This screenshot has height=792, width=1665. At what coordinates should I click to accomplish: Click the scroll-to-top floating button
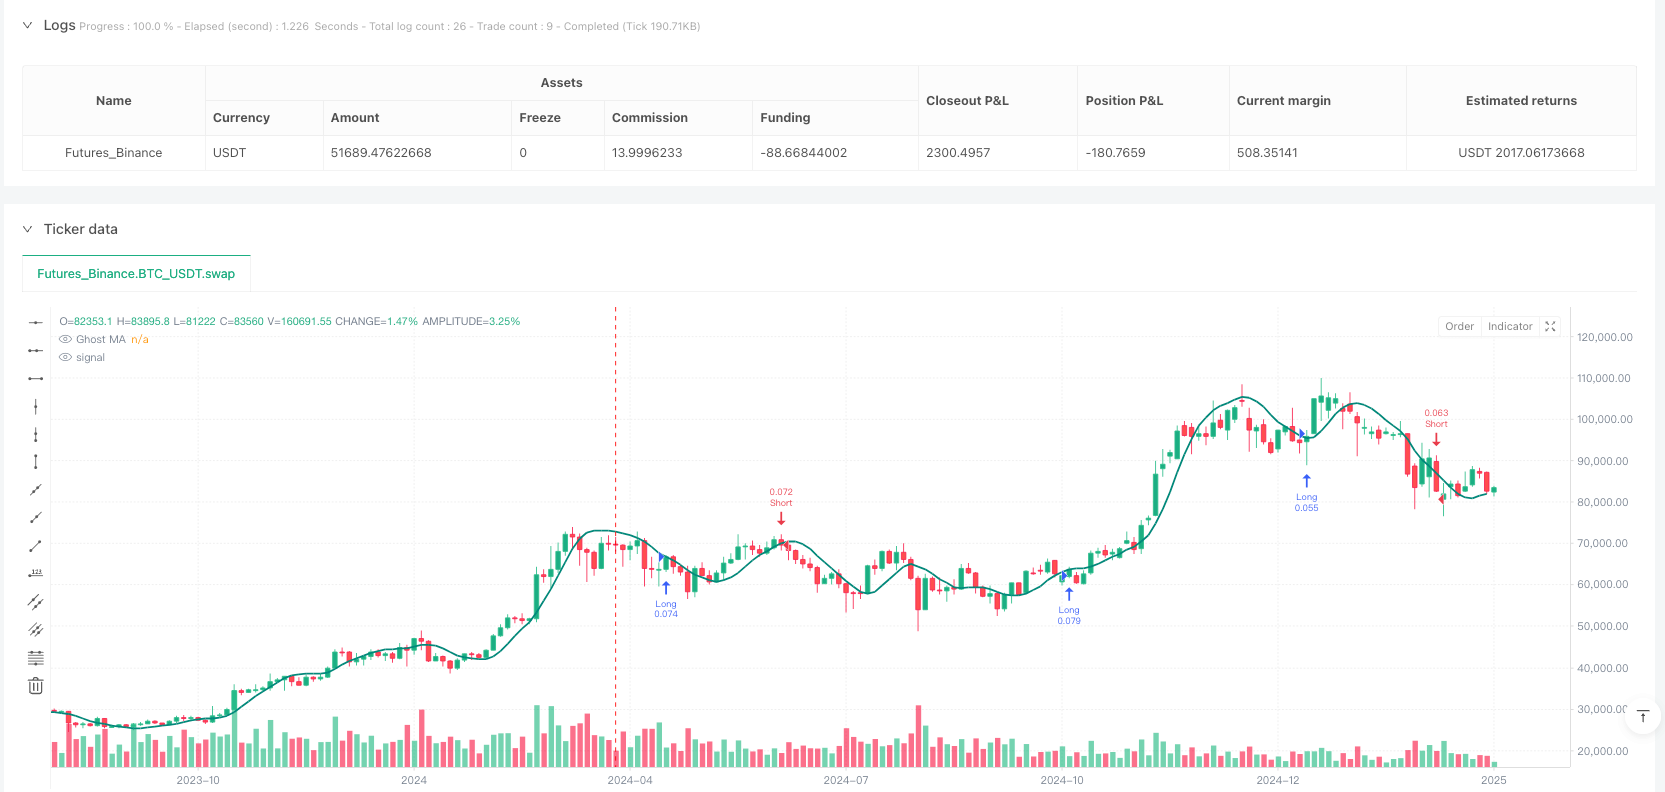pyautogui.click(x=1642, y=716)
